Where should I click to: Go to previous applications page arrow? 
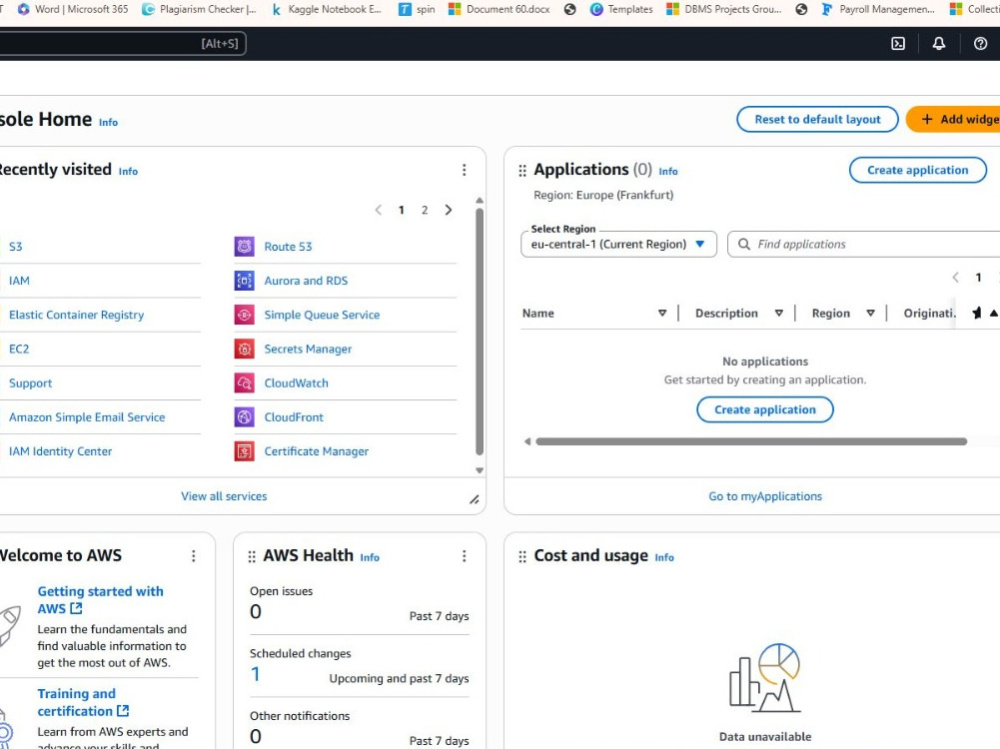955,278
